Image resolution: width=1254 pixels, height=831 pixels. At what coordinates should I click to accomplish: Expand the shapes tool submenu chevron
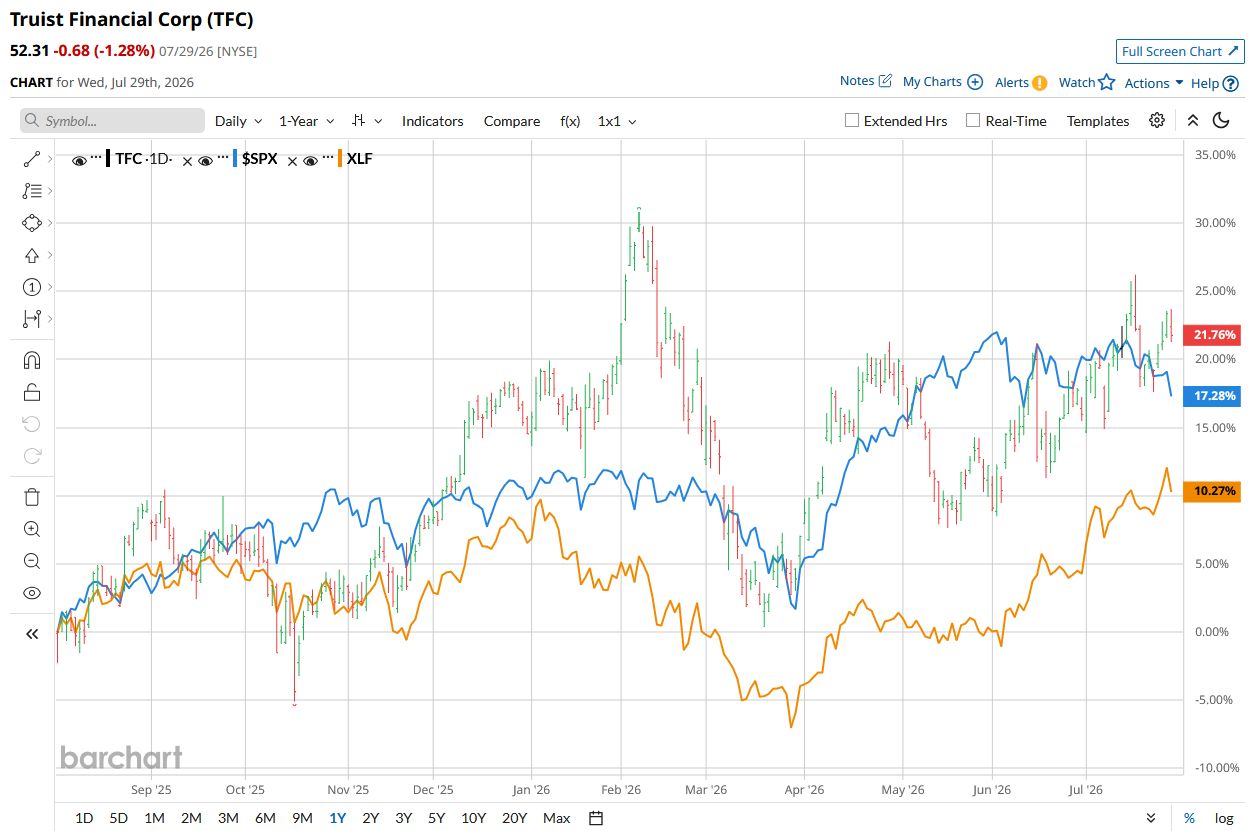click(51, 222)
